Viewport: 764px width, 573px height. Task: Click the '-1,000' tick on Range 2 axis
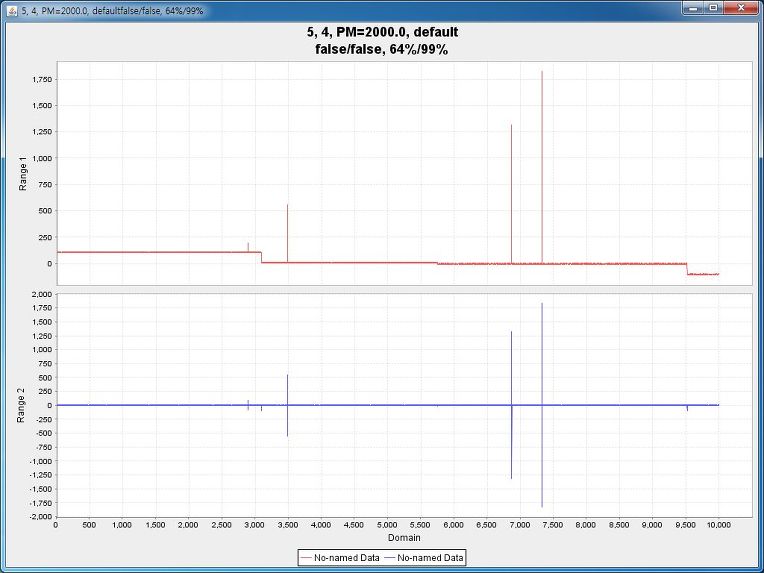point(40,461)
